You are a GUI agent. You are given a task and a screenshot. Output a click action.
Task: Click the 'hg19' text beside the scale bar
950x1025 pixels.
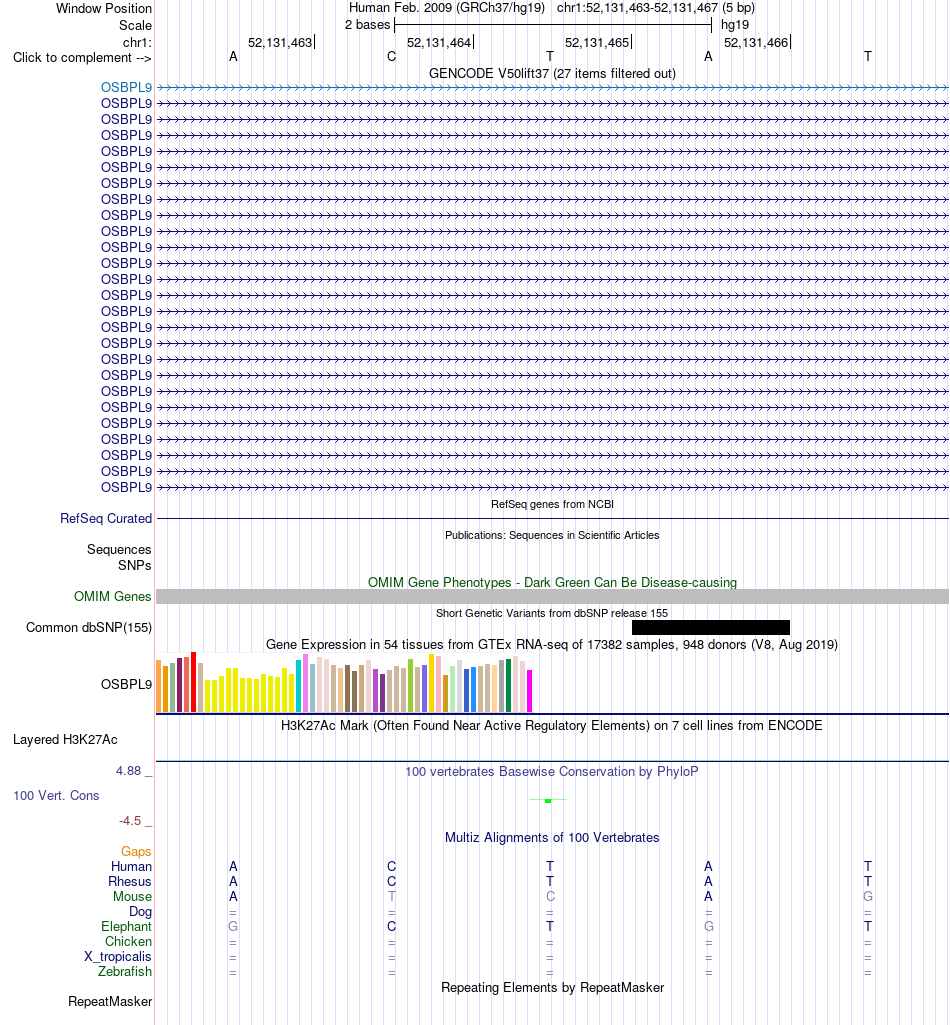tap(735, 25)
